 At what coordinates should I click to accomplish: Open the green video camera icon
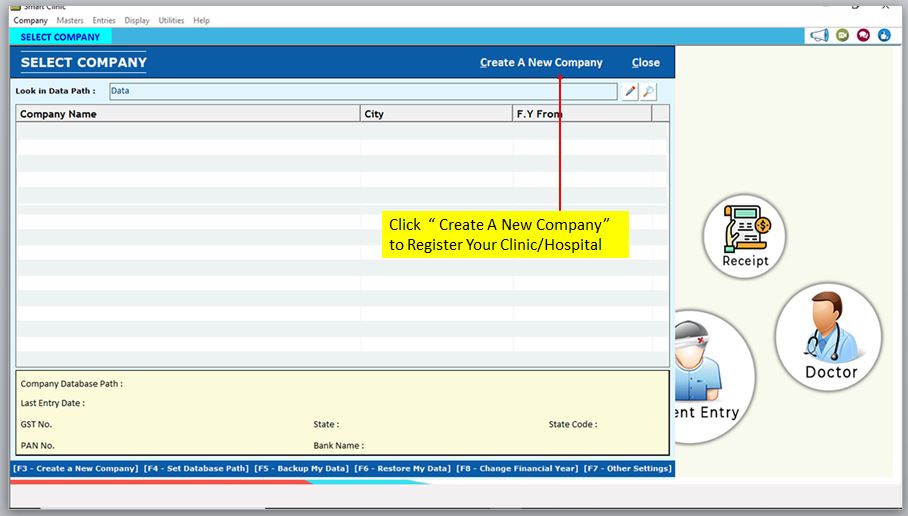point(842,36)
